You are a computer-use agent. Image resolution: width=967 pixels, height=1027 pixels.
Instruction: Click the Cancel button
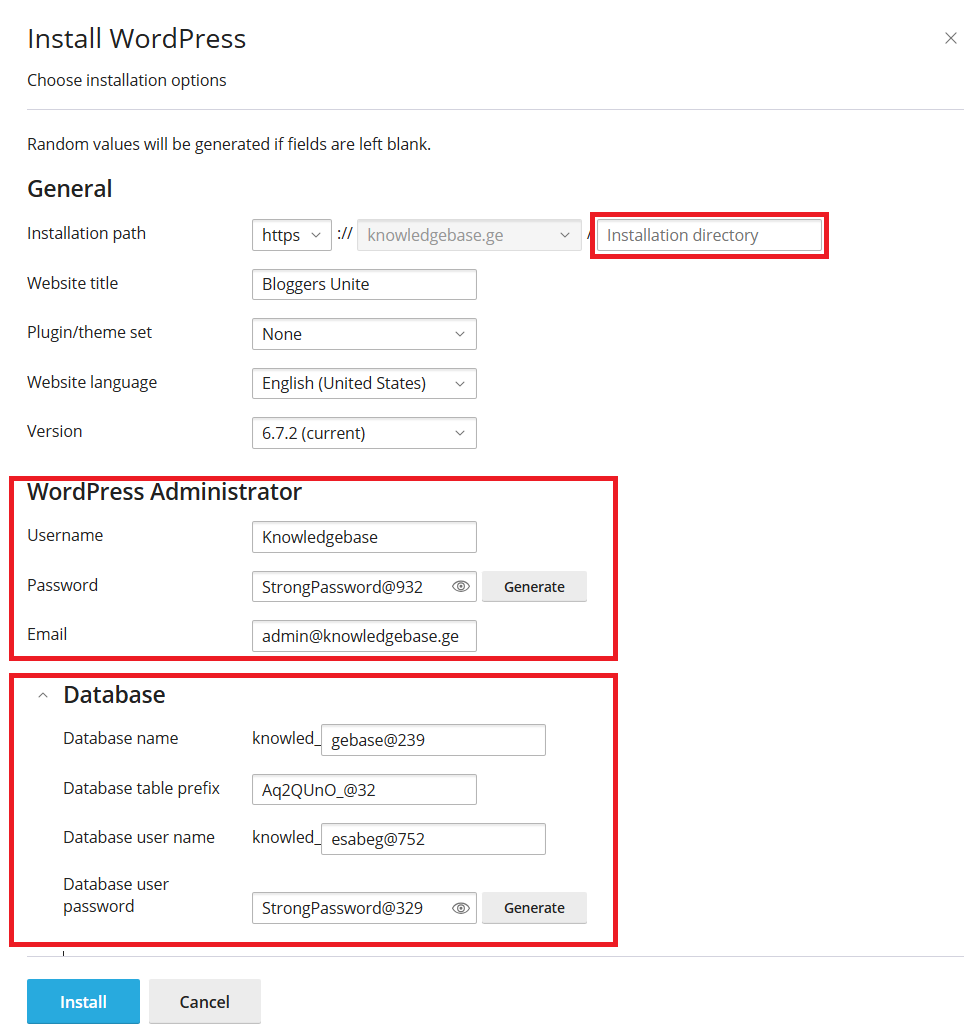pyautogui.click(x=204, y=1001)
